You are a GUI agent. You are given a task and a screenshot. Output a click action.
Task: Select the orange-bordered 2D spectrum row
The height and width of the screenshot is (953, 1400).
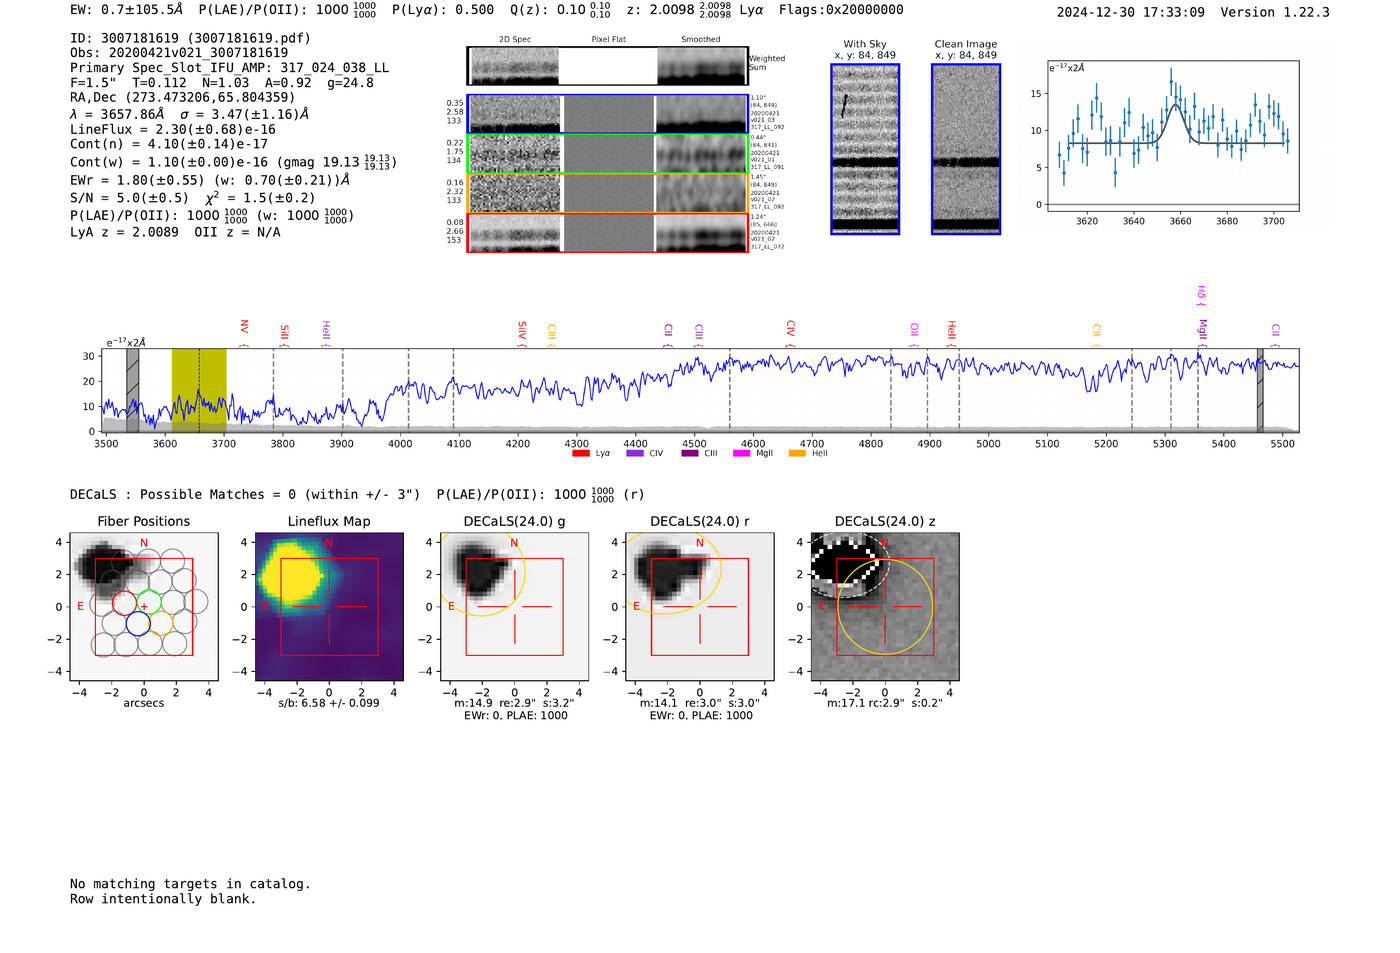[608, 193]
